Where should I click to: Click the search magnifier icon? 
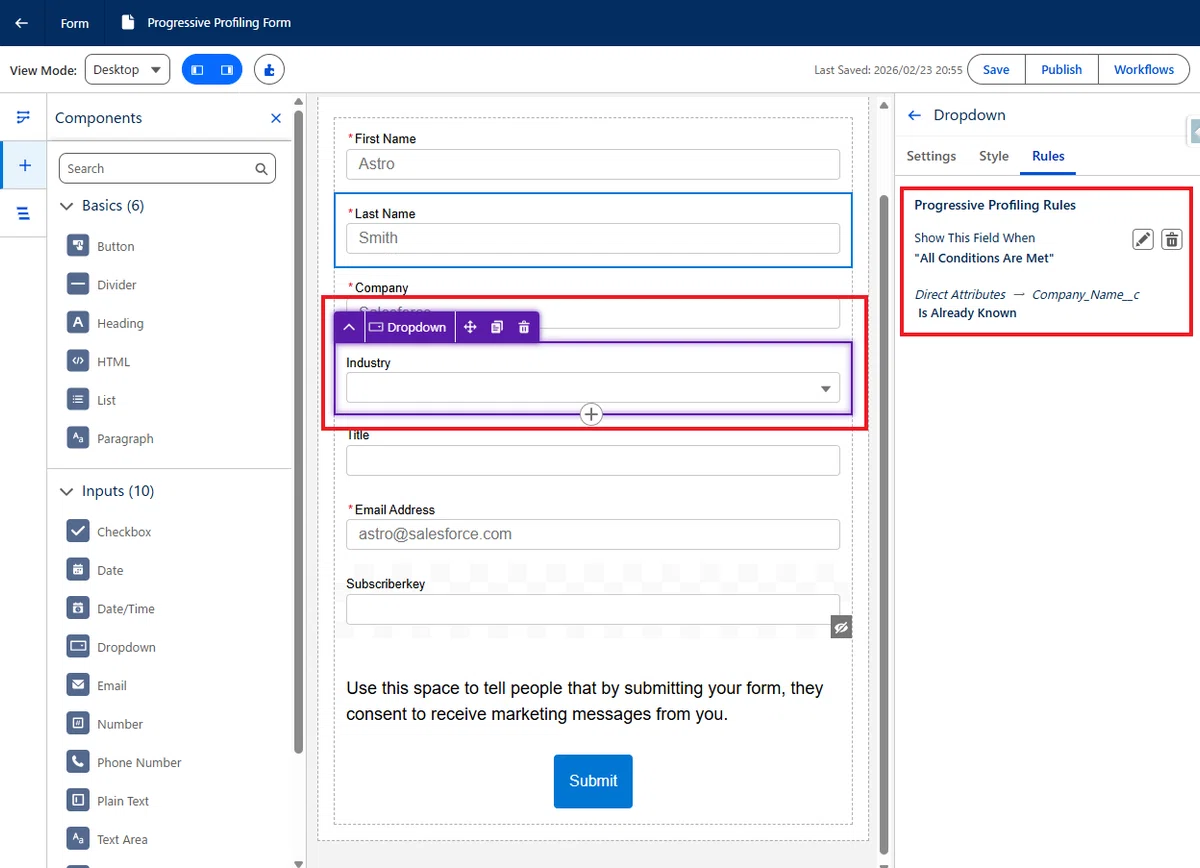pos(261,169)
